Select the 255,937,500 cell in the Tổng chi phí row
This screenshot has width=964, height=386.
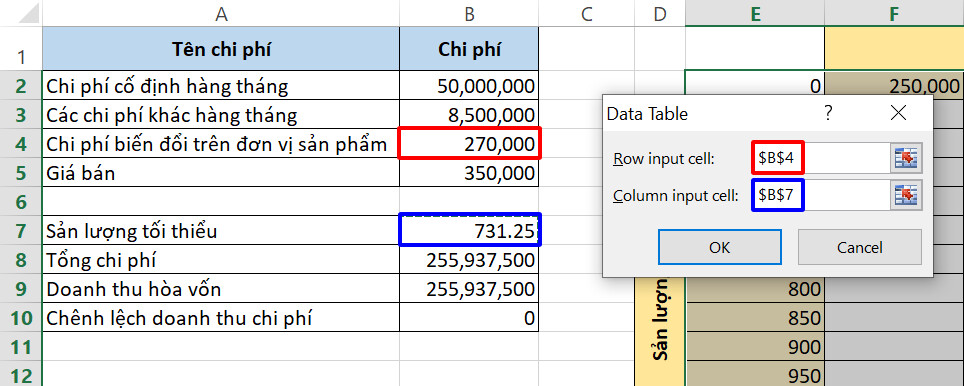point(469,259)
